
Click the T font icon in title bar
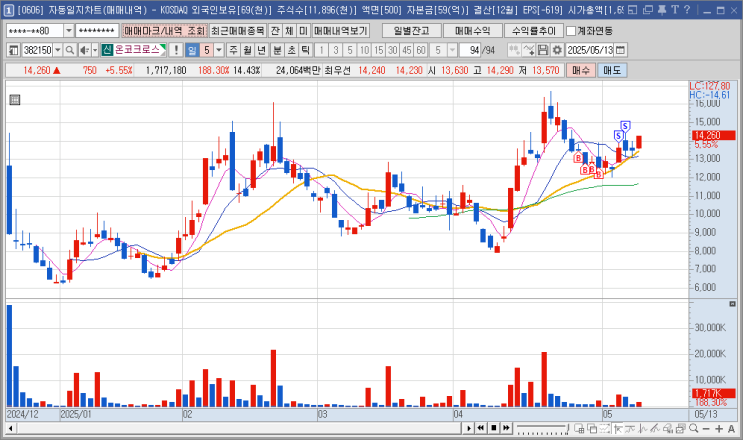674,9
